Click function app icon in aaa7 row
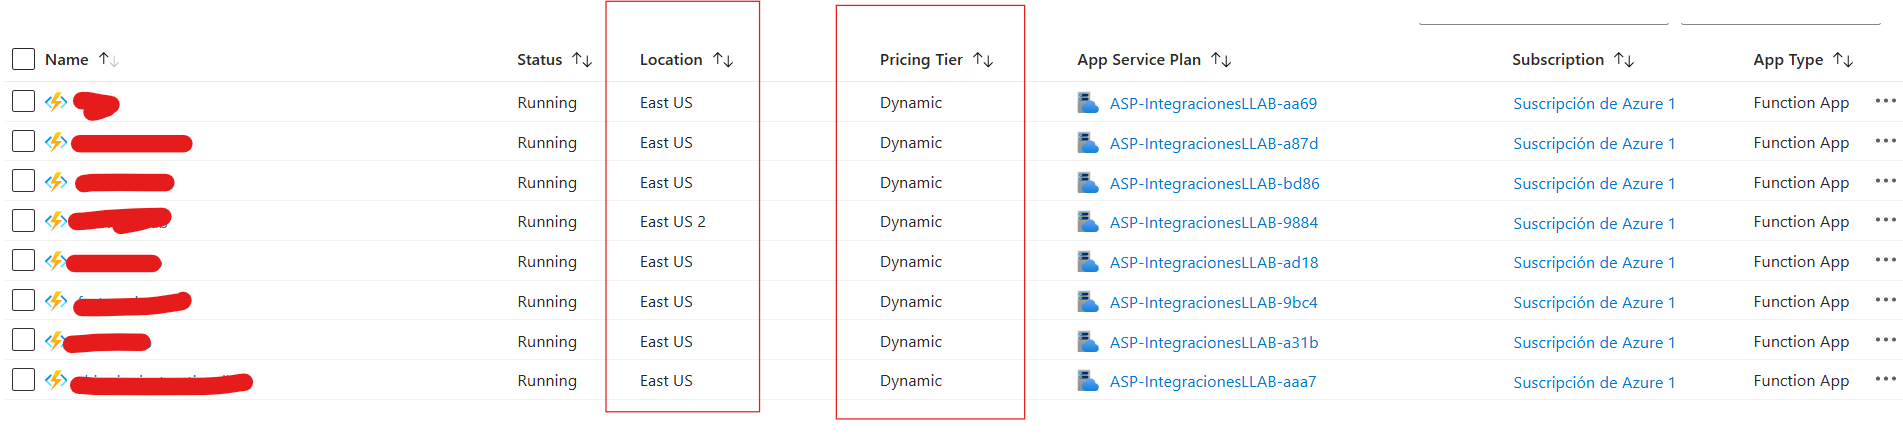Viewport: 1903px width, 440px height. tap(56, 379)
